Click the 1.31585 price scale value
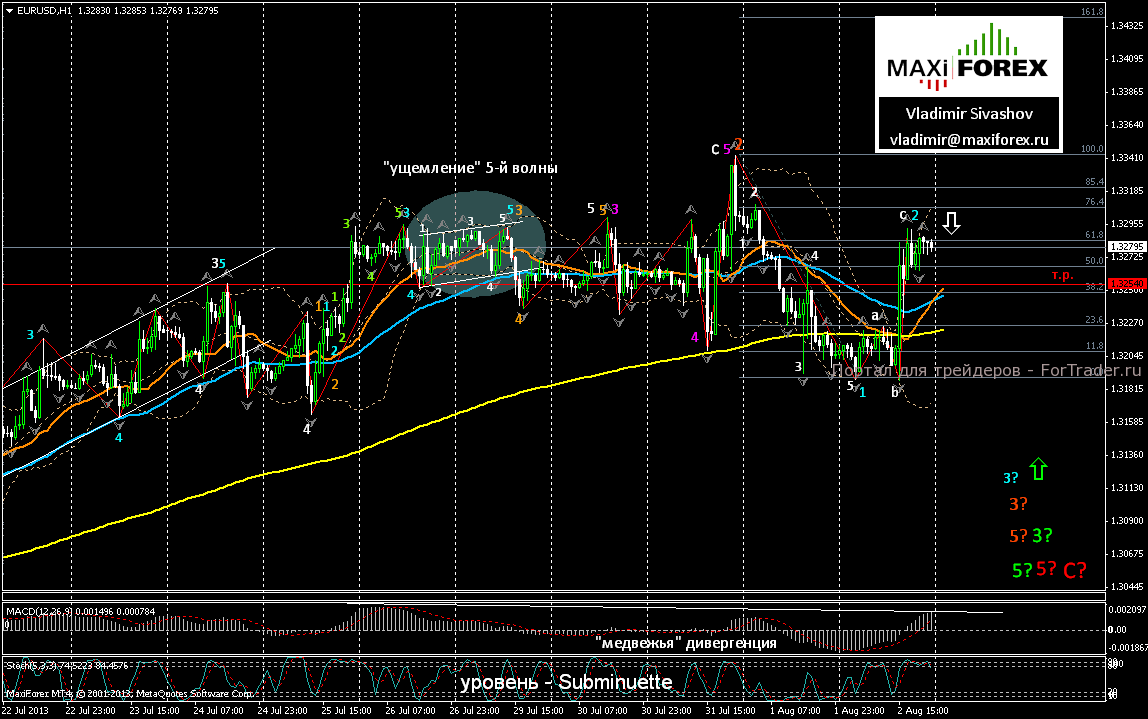This screenshot has height=719, width=1148. point(1127,421)
